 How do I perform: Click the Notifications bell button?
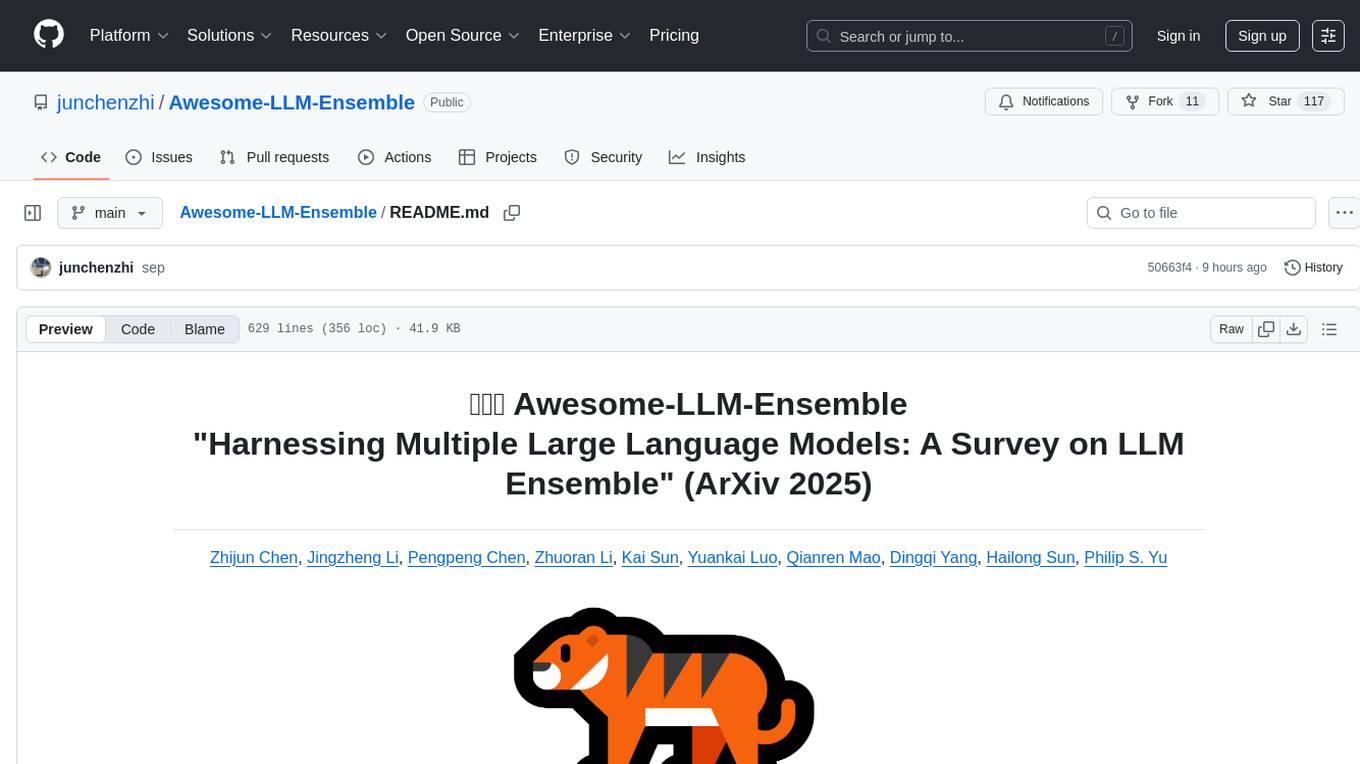point(1044,102)
